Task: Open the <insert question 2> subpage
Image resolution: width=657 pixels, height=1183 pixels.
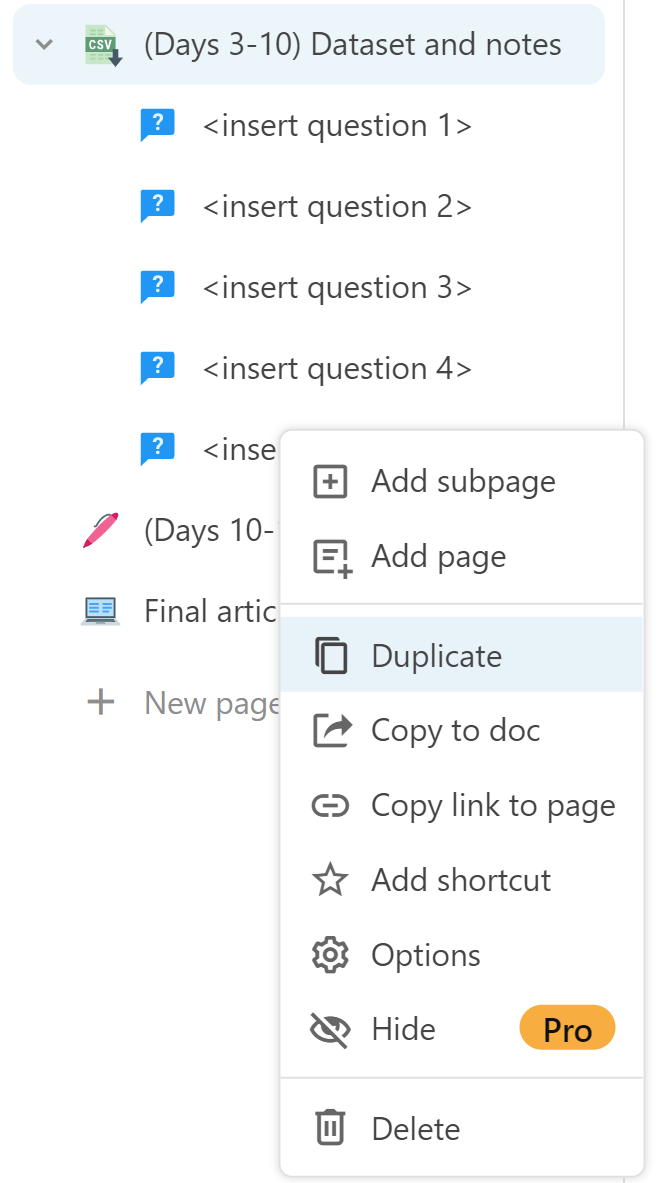Action: point(337,207)
